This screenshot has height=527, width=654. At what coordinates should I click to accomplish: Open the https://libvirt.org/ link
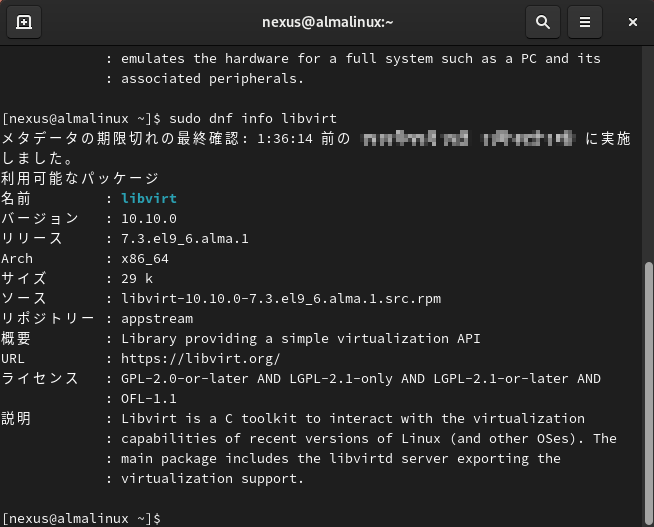coord(200,358)
